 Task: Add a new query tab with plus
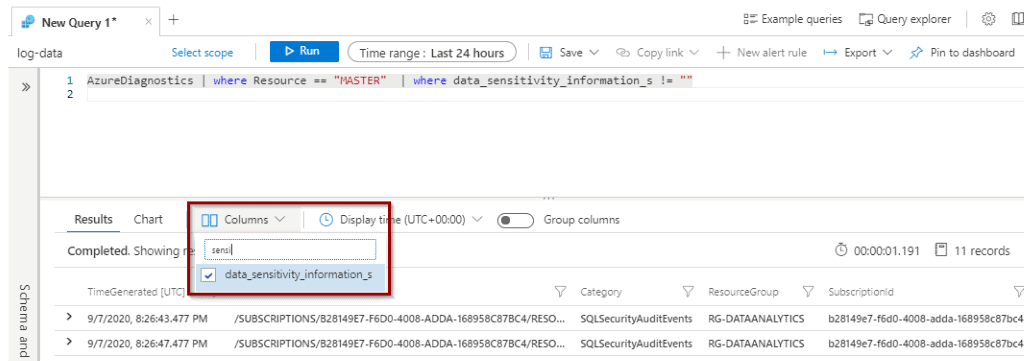173,20
